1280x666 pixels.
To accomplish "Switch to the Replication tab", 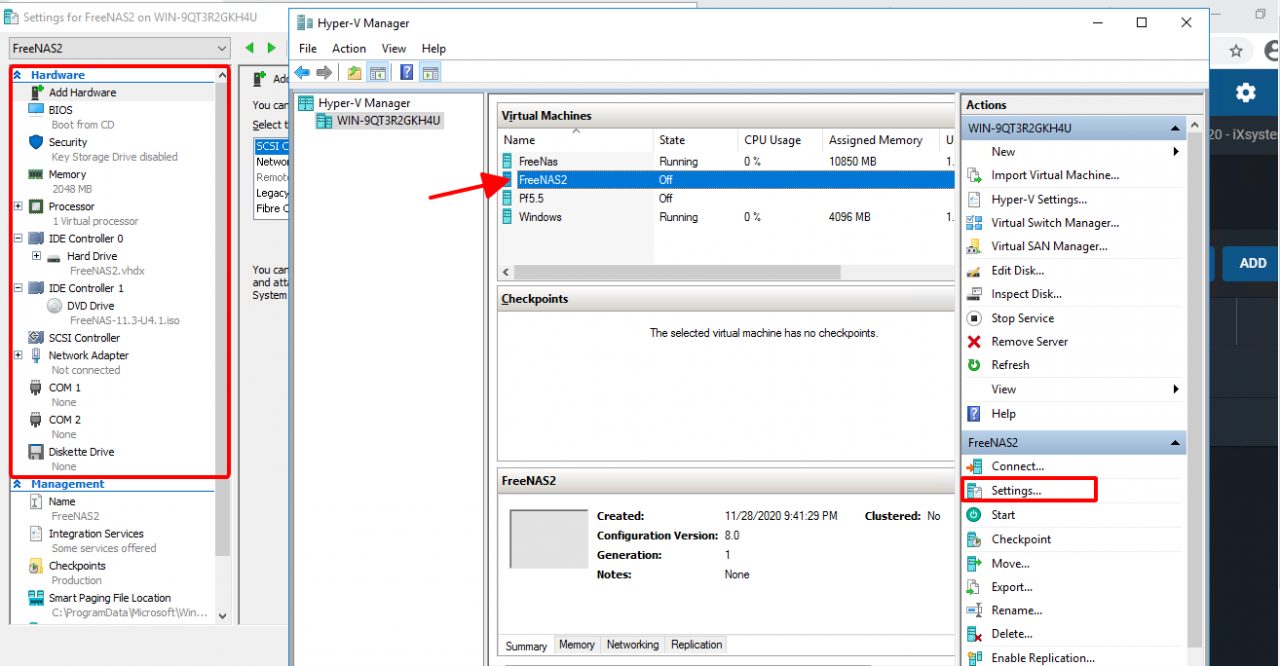I will [x=696, y=645].
